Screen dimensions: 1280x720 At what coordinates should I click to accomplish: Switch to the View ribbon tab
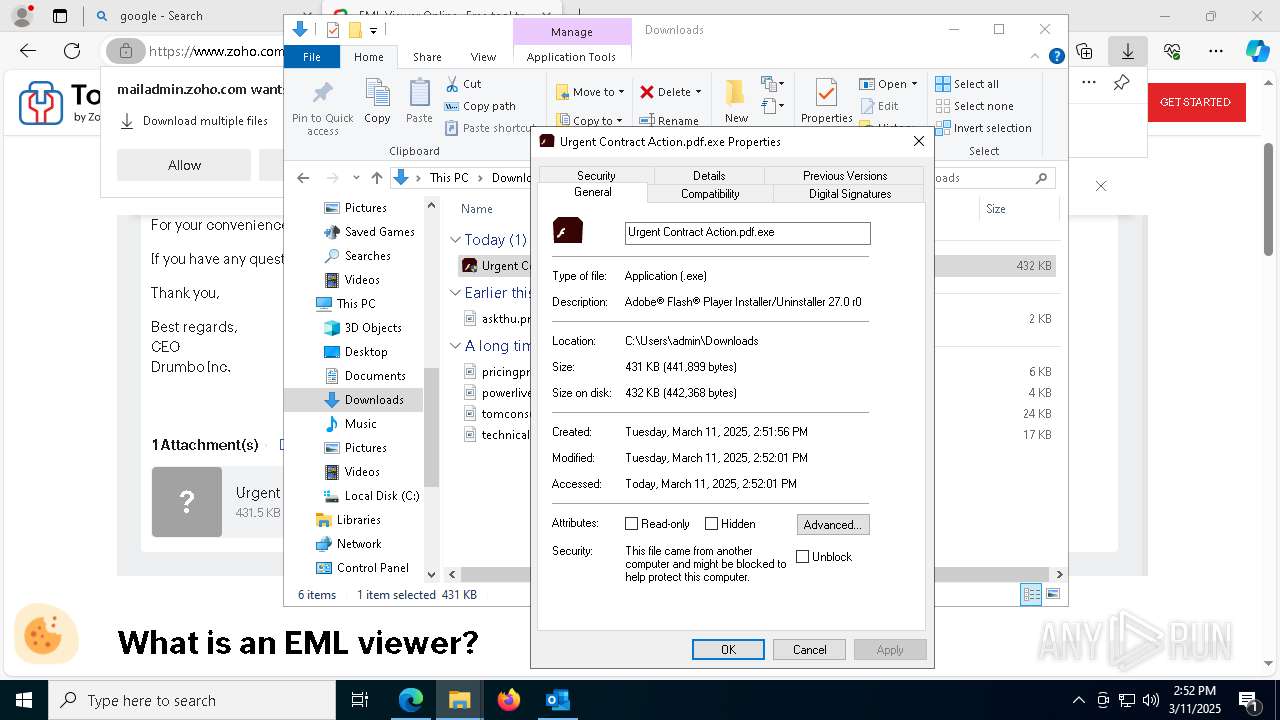(483, 57)
